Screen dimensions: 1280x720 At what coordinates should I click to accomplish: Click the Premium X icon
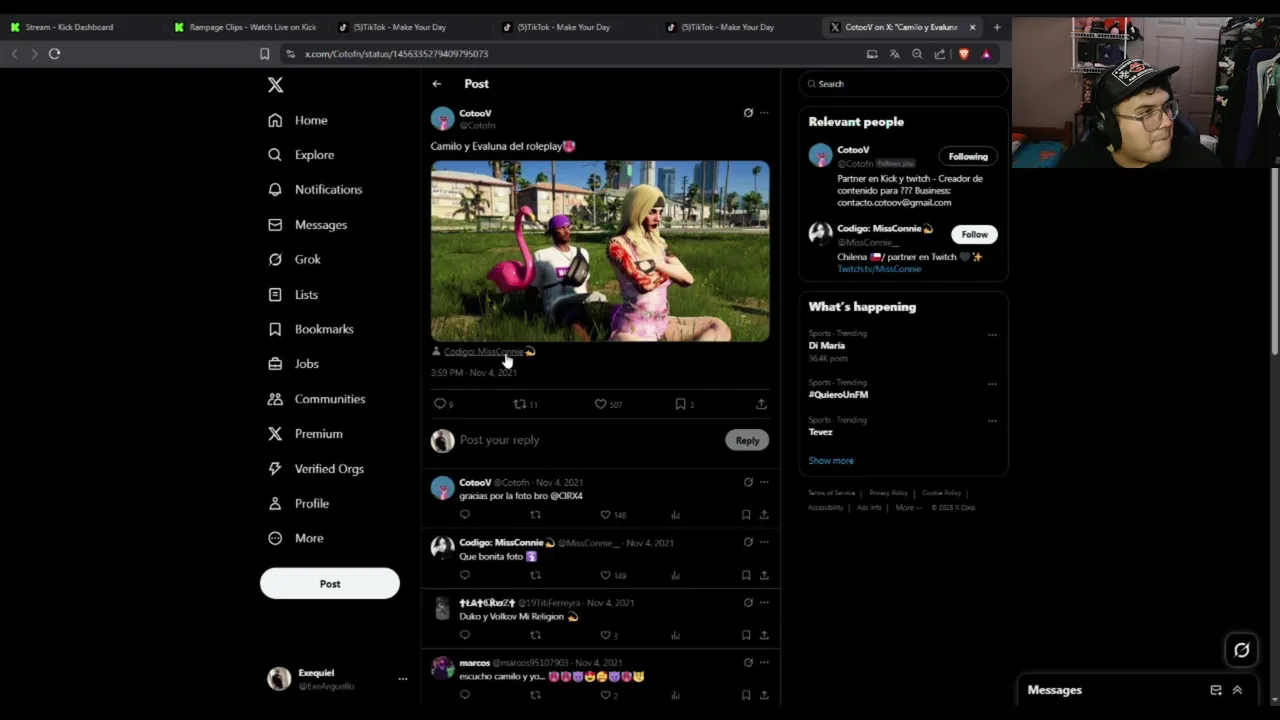[x=275, y=434]
